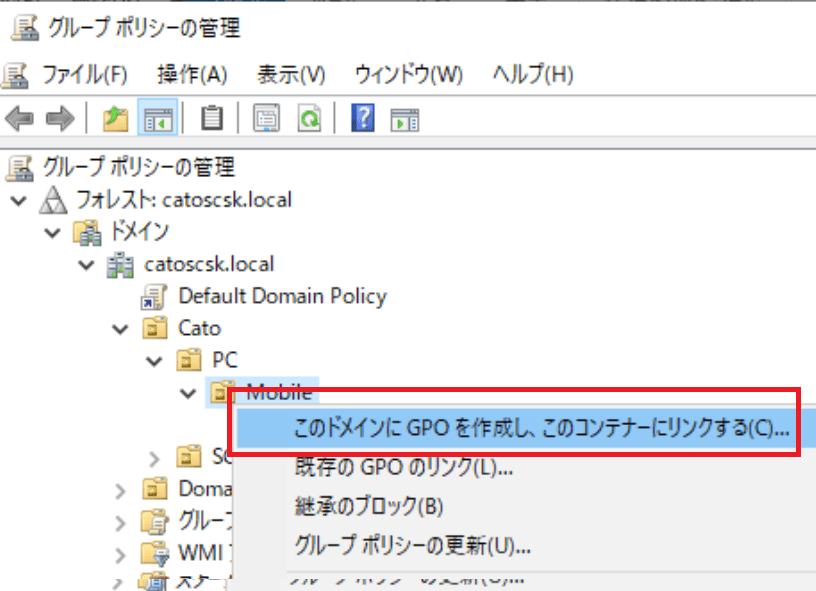Open the 操作(A) menu
The height and width of the screenshot is (591, 816).
click(x=192, y=74)
